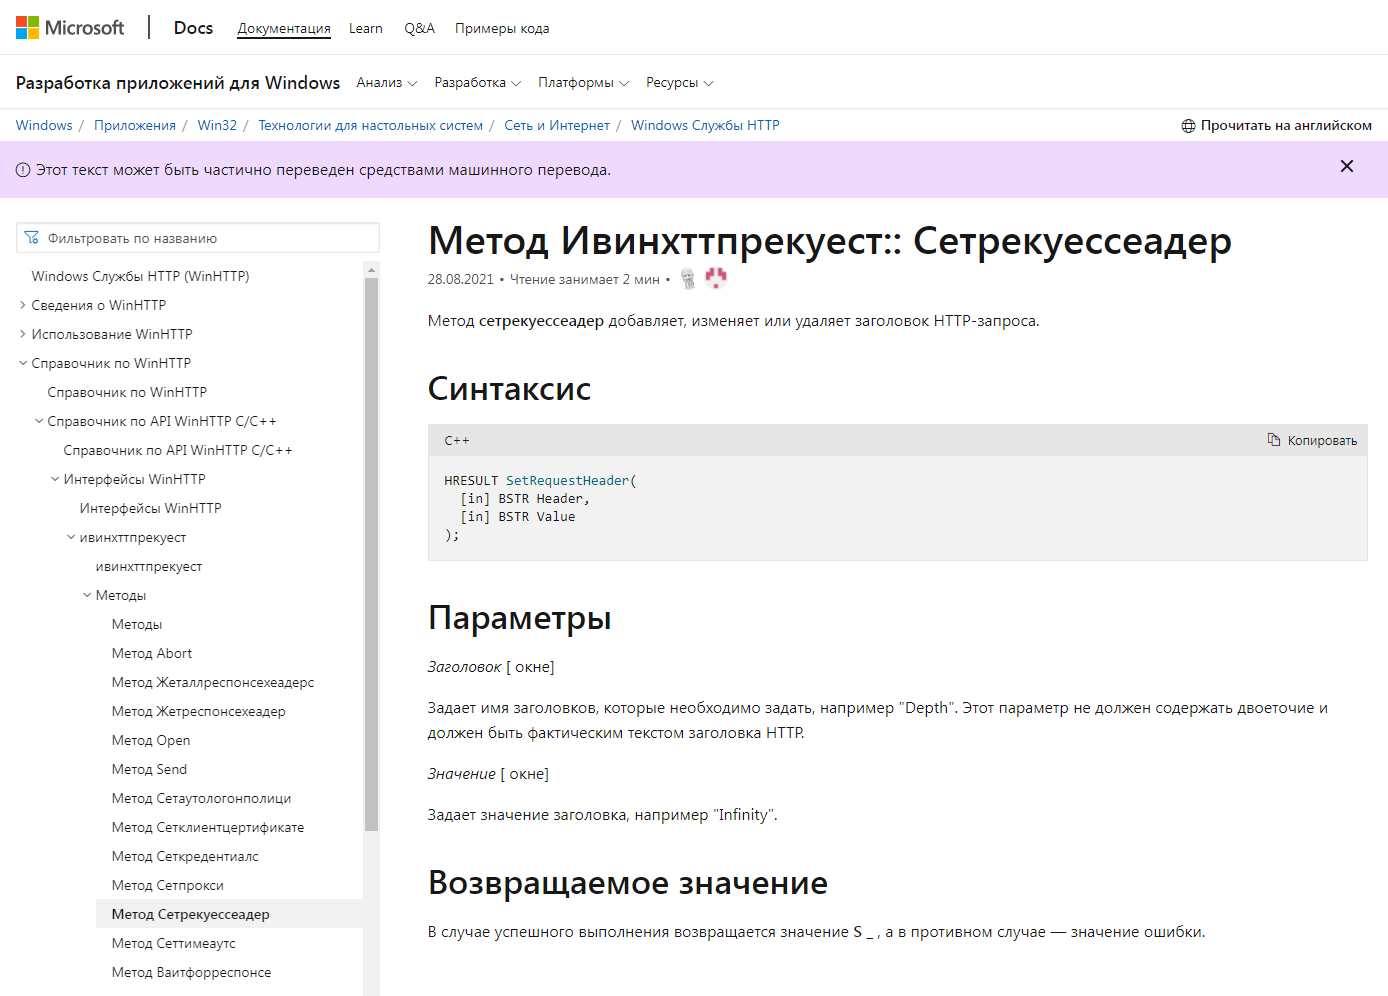This screenshot has width=1388, height=996.
Task: Open the Ресурсы dropdown menu
Action: click(x=679, y=83)
